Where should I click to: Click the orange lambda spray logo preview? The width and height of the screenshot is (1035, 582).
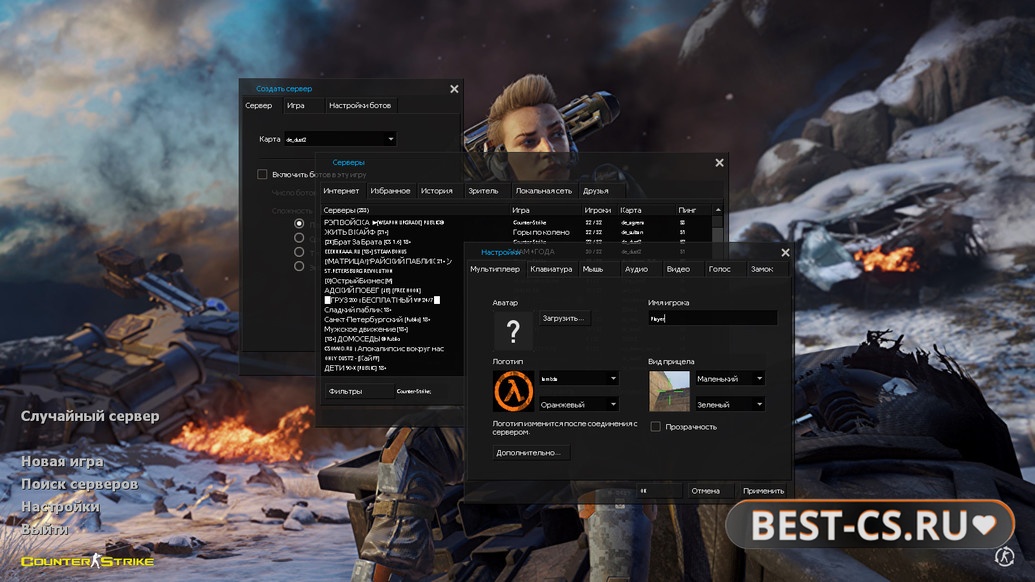513,391
